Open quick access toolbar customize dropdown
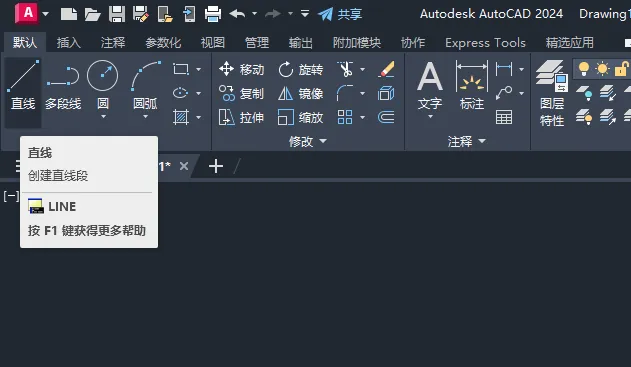The image size is (631, 367). 305,14
